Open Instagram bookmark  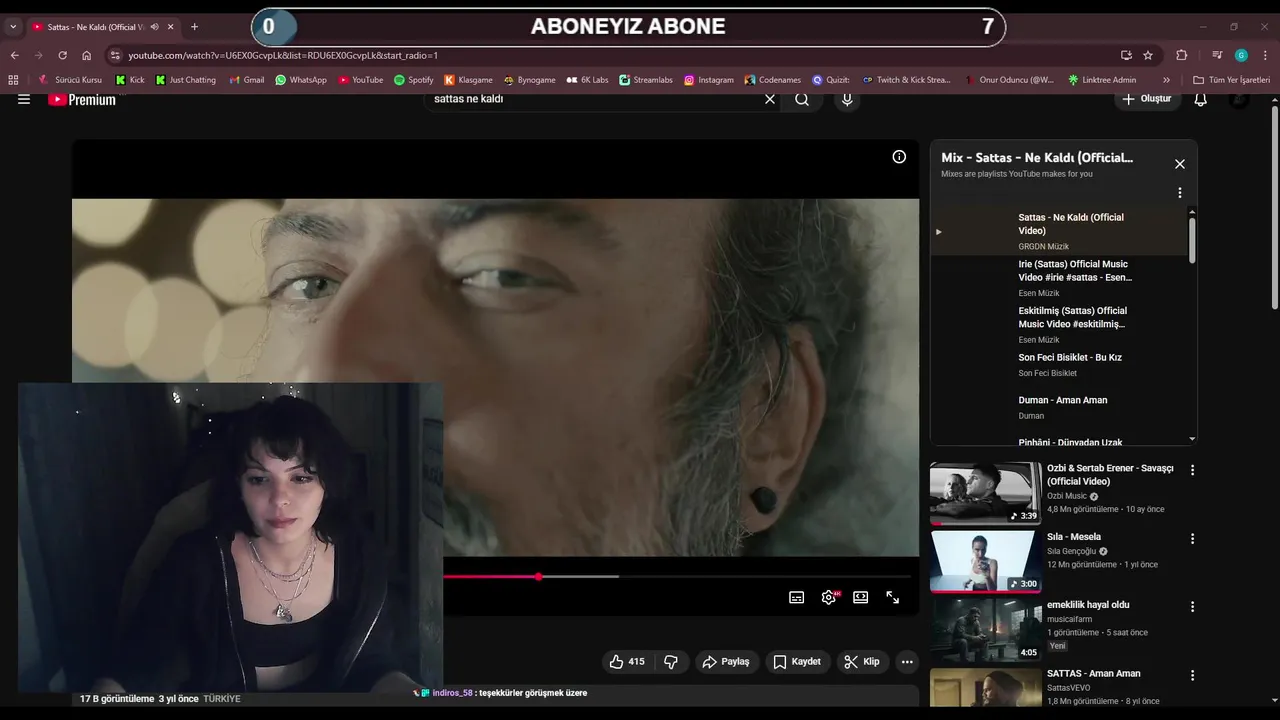pos(709,80)
